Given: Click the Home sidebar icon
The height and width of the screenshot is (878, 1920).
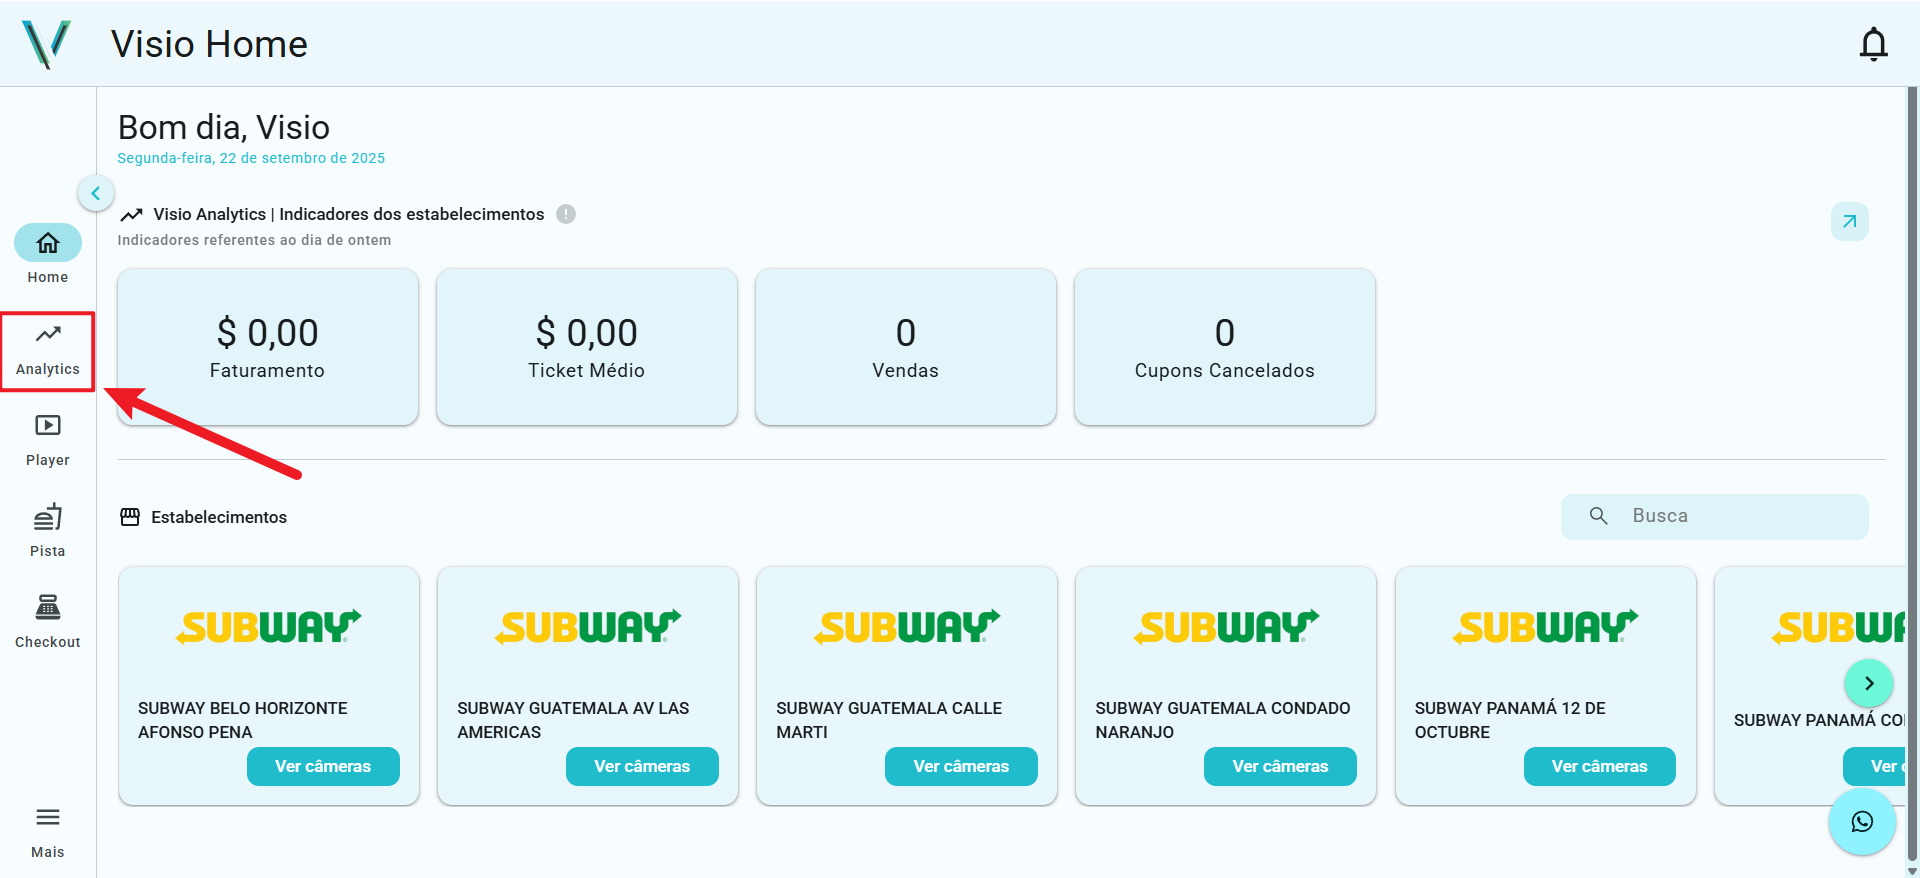Looking at the screenshot, I should [48, 254].
